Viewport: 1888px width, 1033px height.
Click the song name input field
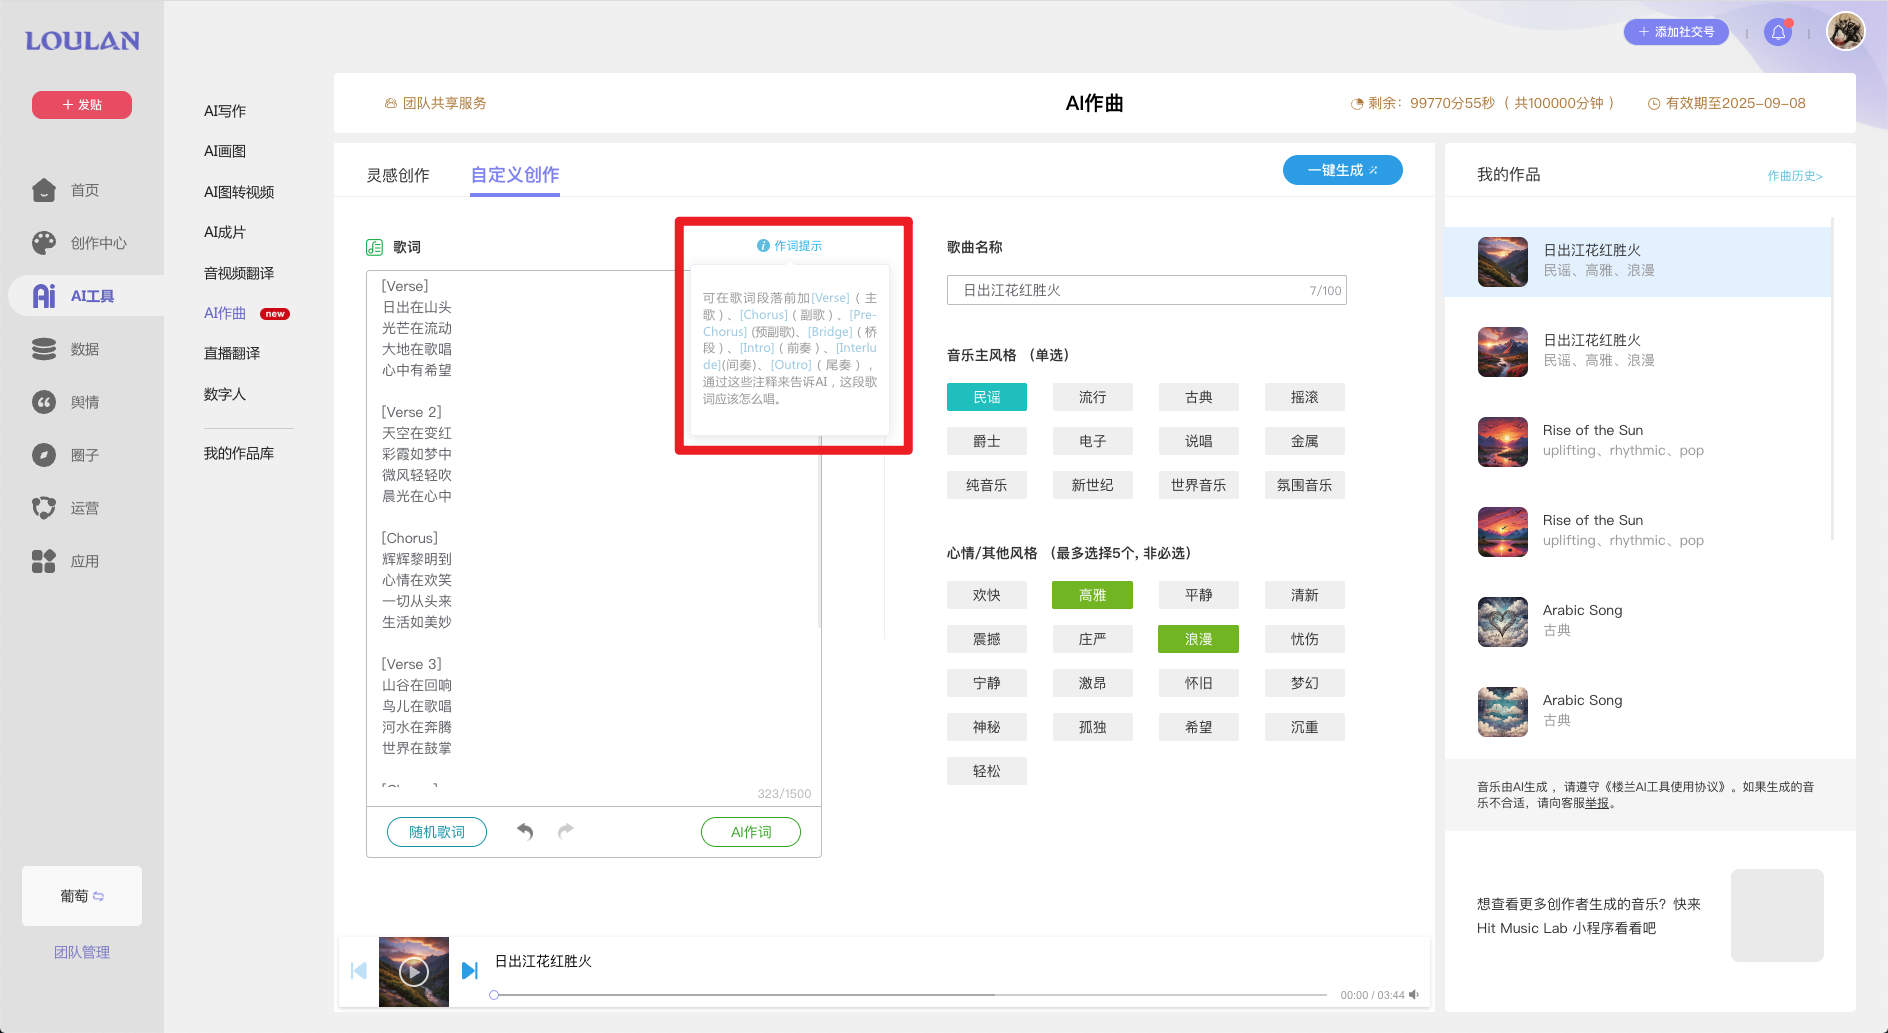1144,290
